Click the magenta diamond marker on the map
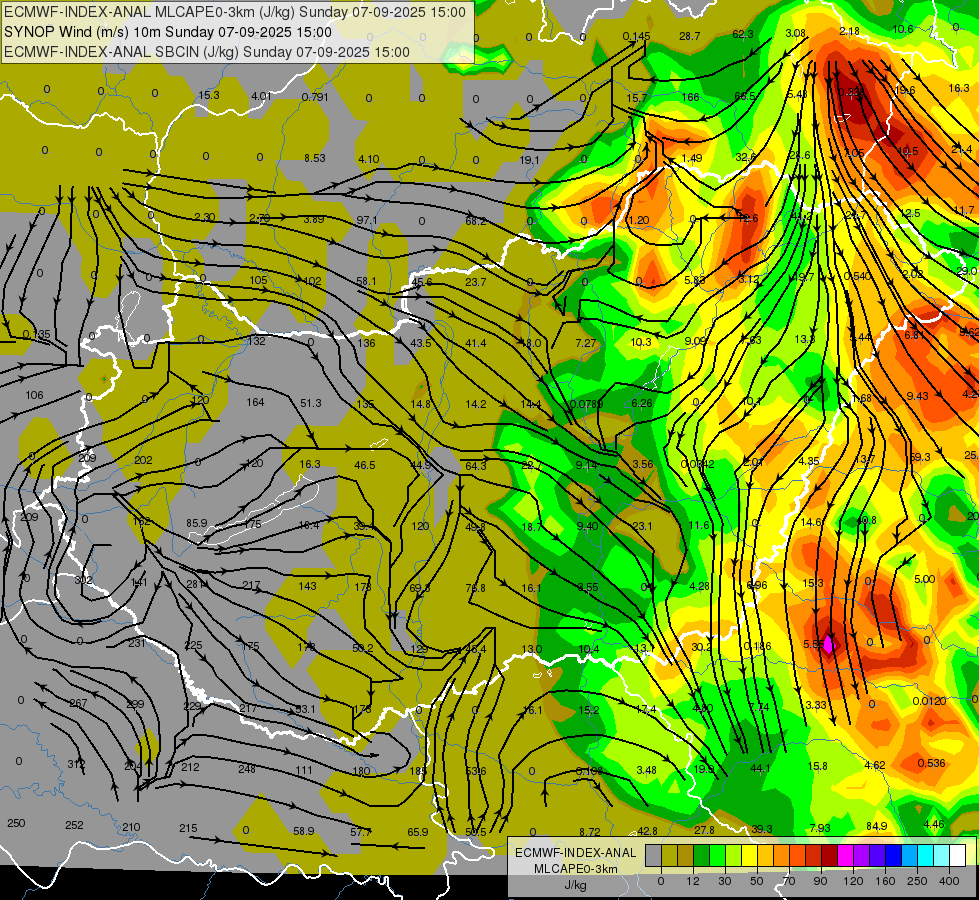Screen dimensions: 979x900 829,644
